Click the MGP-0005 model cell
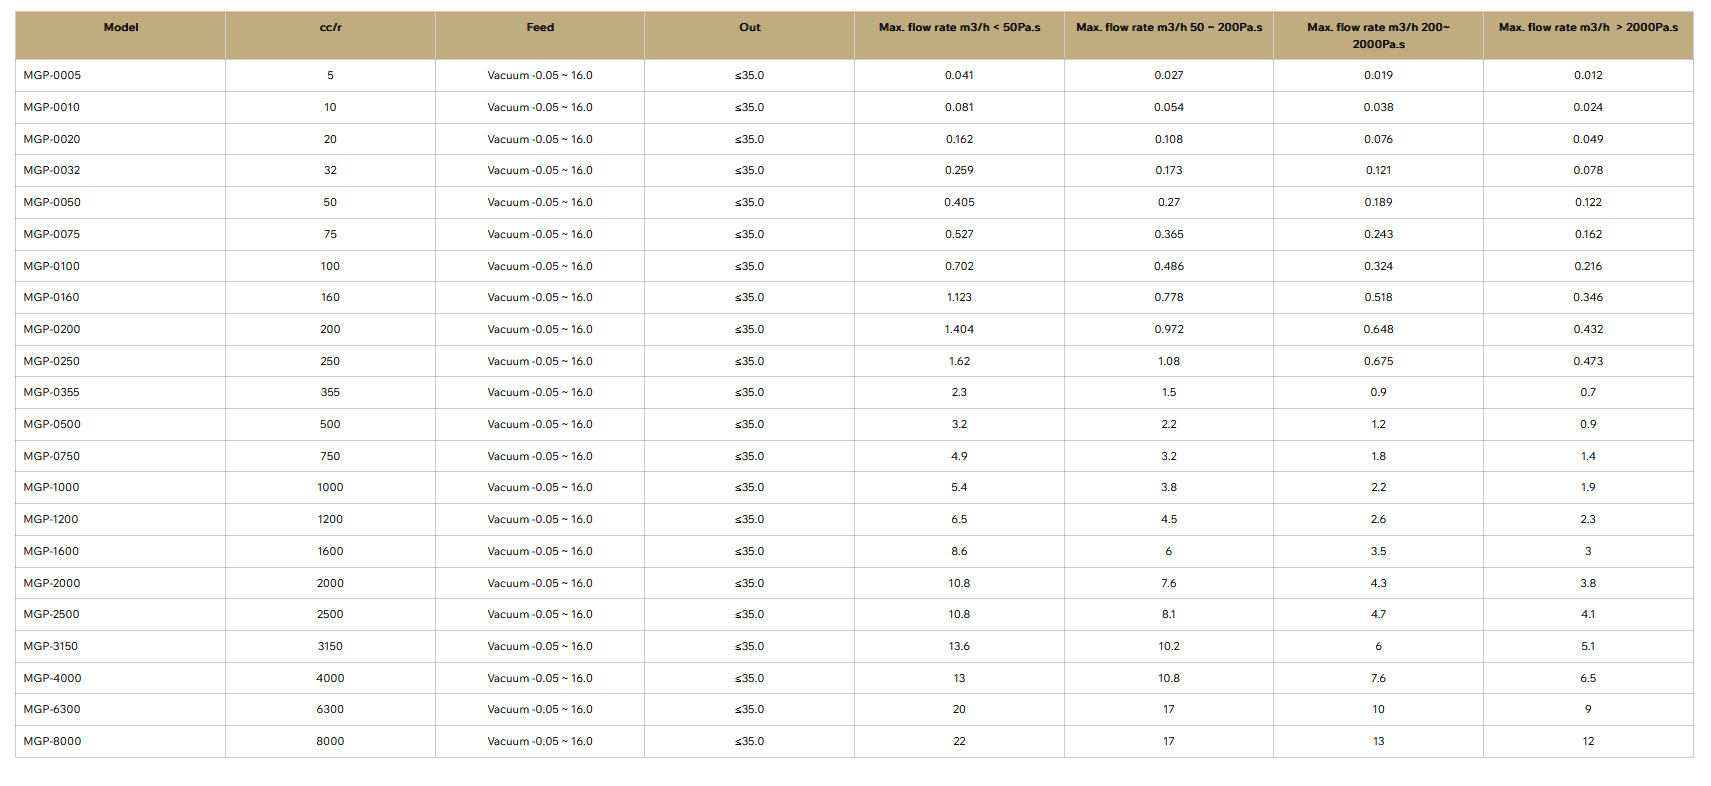1711x786 pixels. (53, 75)
